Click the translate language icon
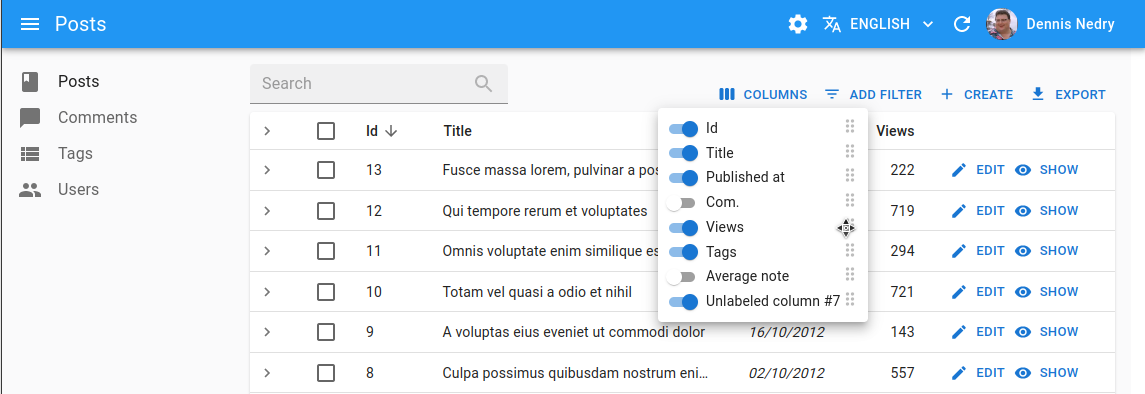The image size is (1145, 394). 832,24
